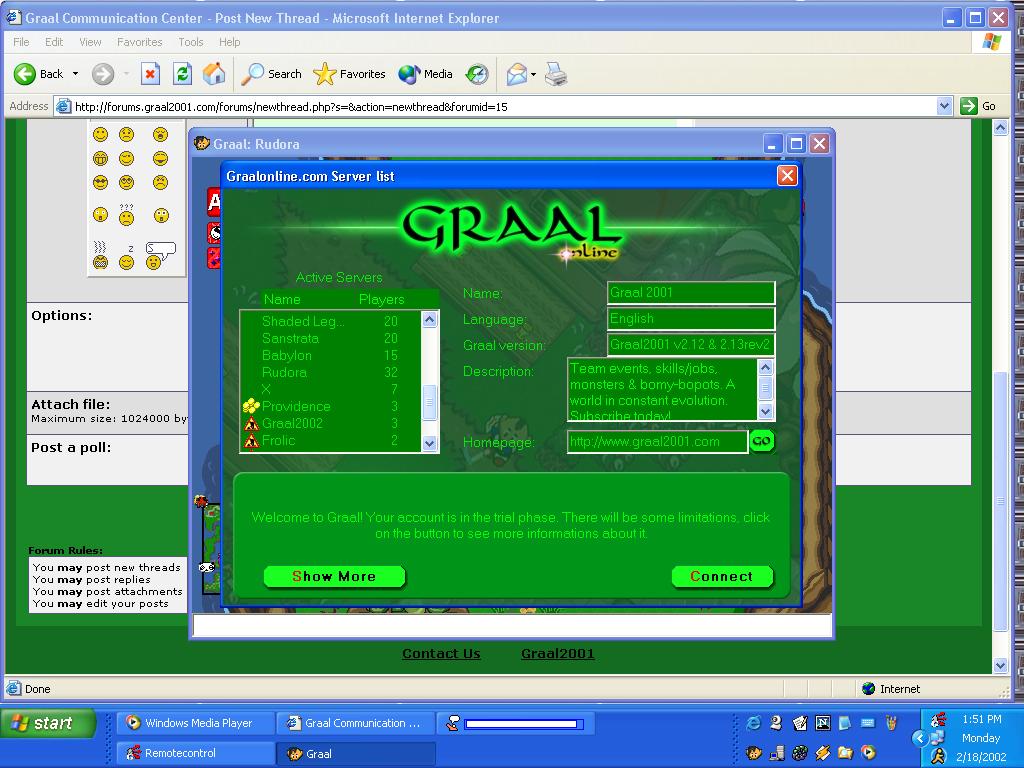Insert the sunglasses cool smiley
The width and height of the screenshot is (1024, 768).
(100, 183)
